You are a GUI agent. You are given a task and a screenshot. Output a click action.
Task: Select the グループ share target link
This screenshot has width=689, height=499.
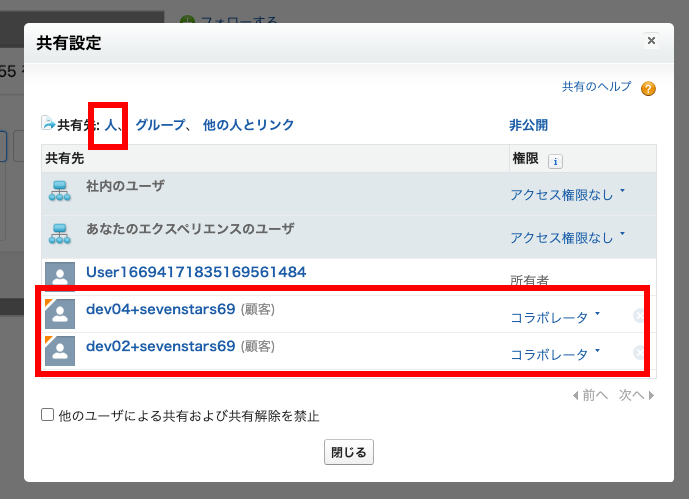click(160, 125)
